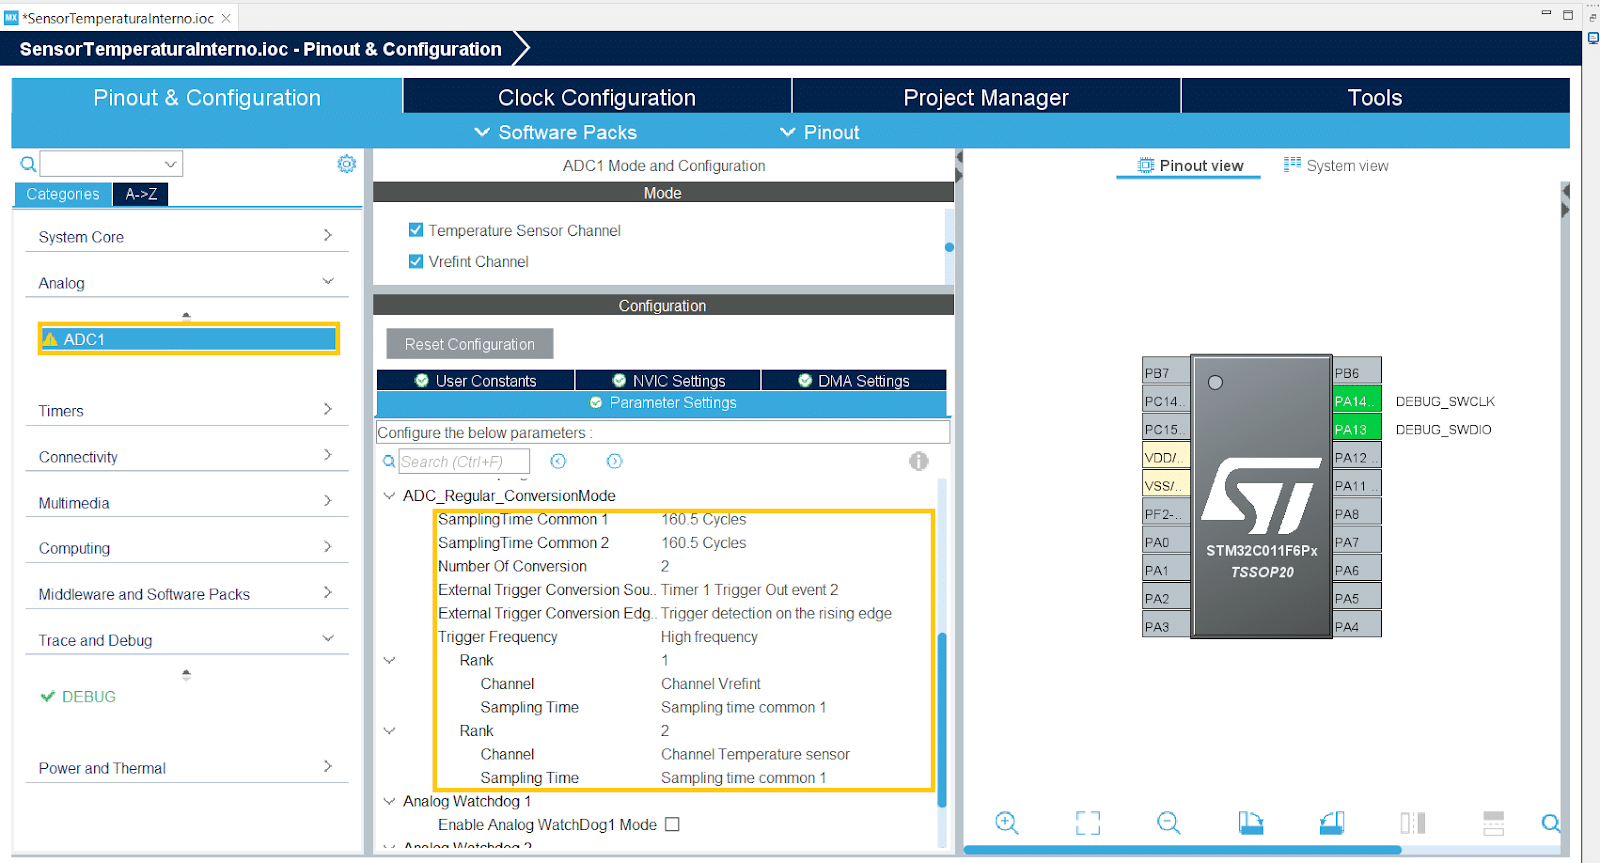Uncheck the Vrefint Channel checkbox
This screenshot has width=1600, height=863.
pyautogui.click(x=416, y=261)
